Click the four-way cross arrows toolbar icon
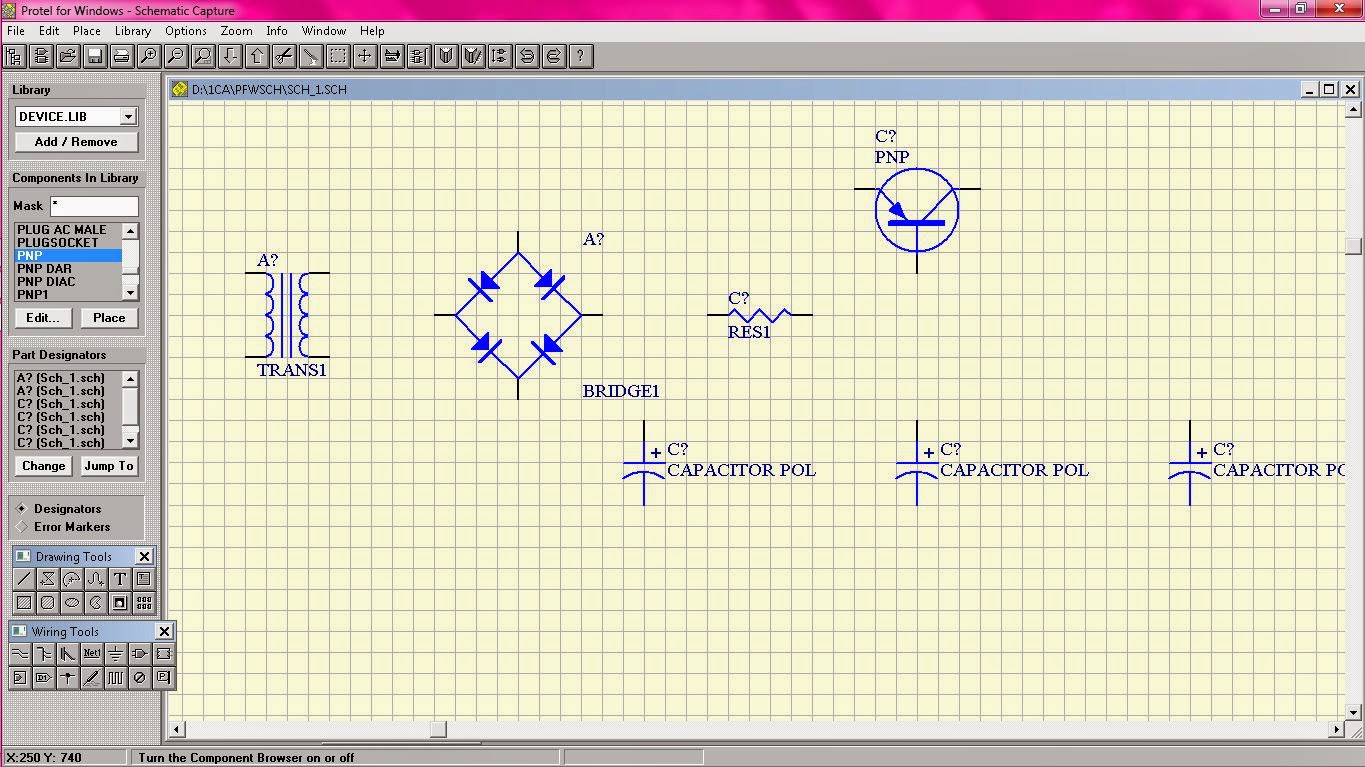 coord(365,56)
